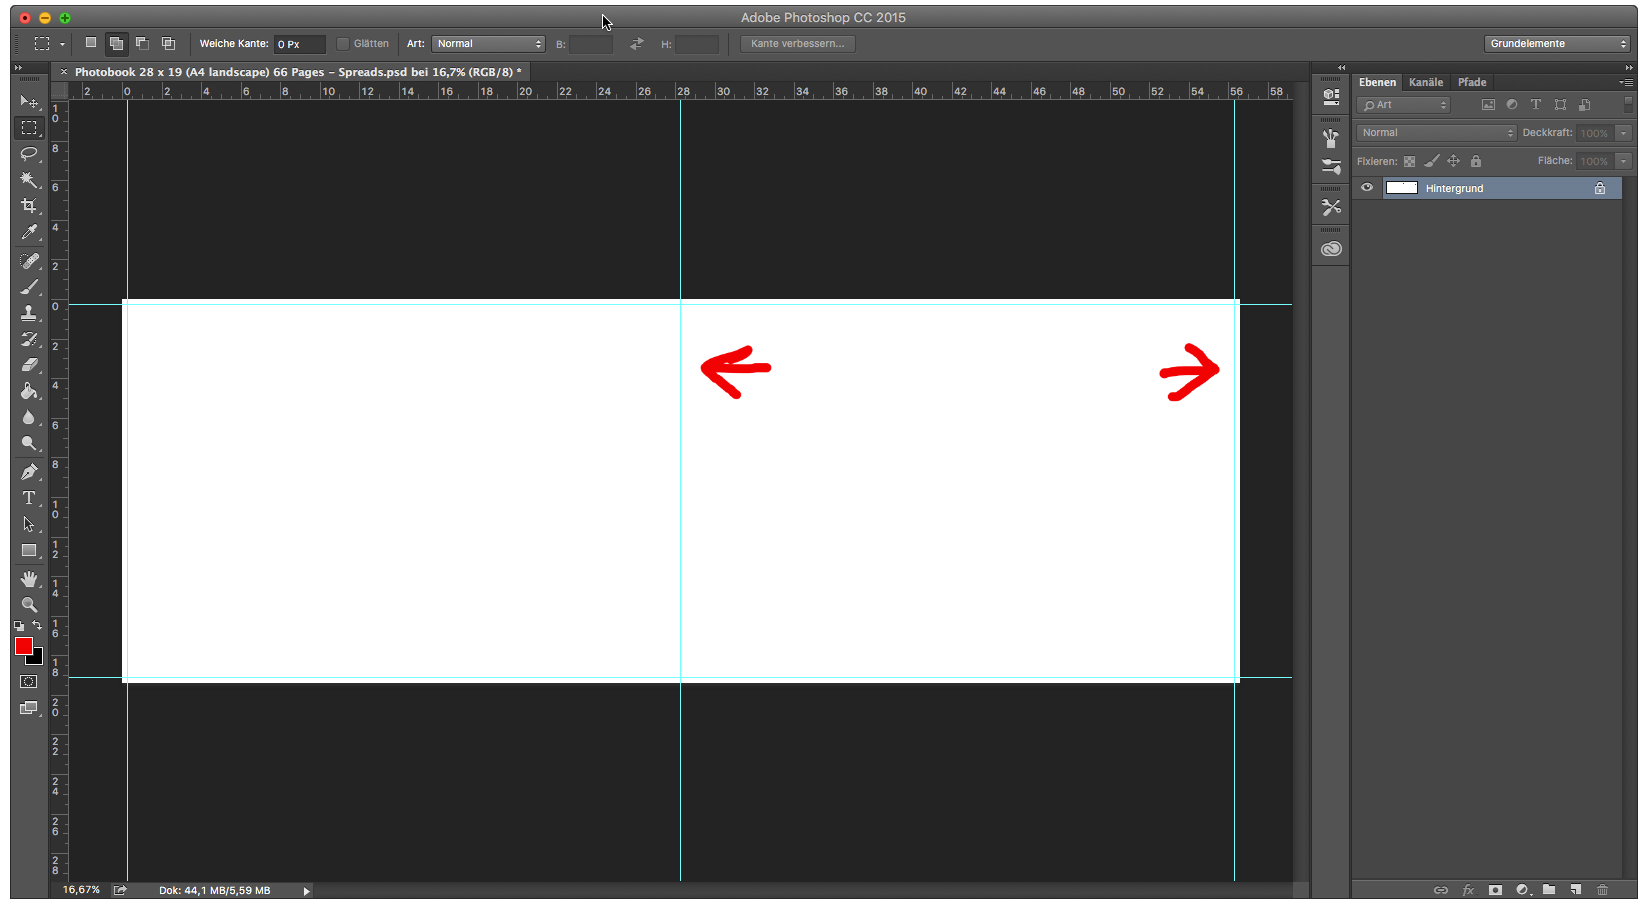Select the Lasso tool
1648x909 pixels.
point(29,154)
